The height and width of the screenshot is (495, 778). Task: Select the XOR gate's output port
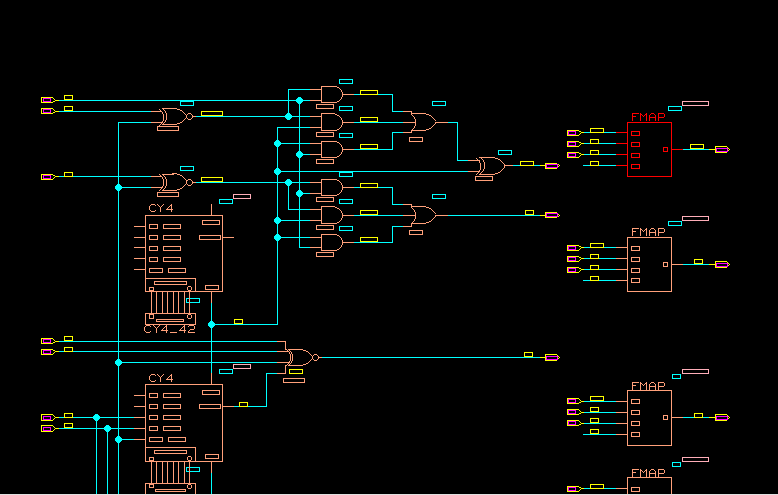551,166
